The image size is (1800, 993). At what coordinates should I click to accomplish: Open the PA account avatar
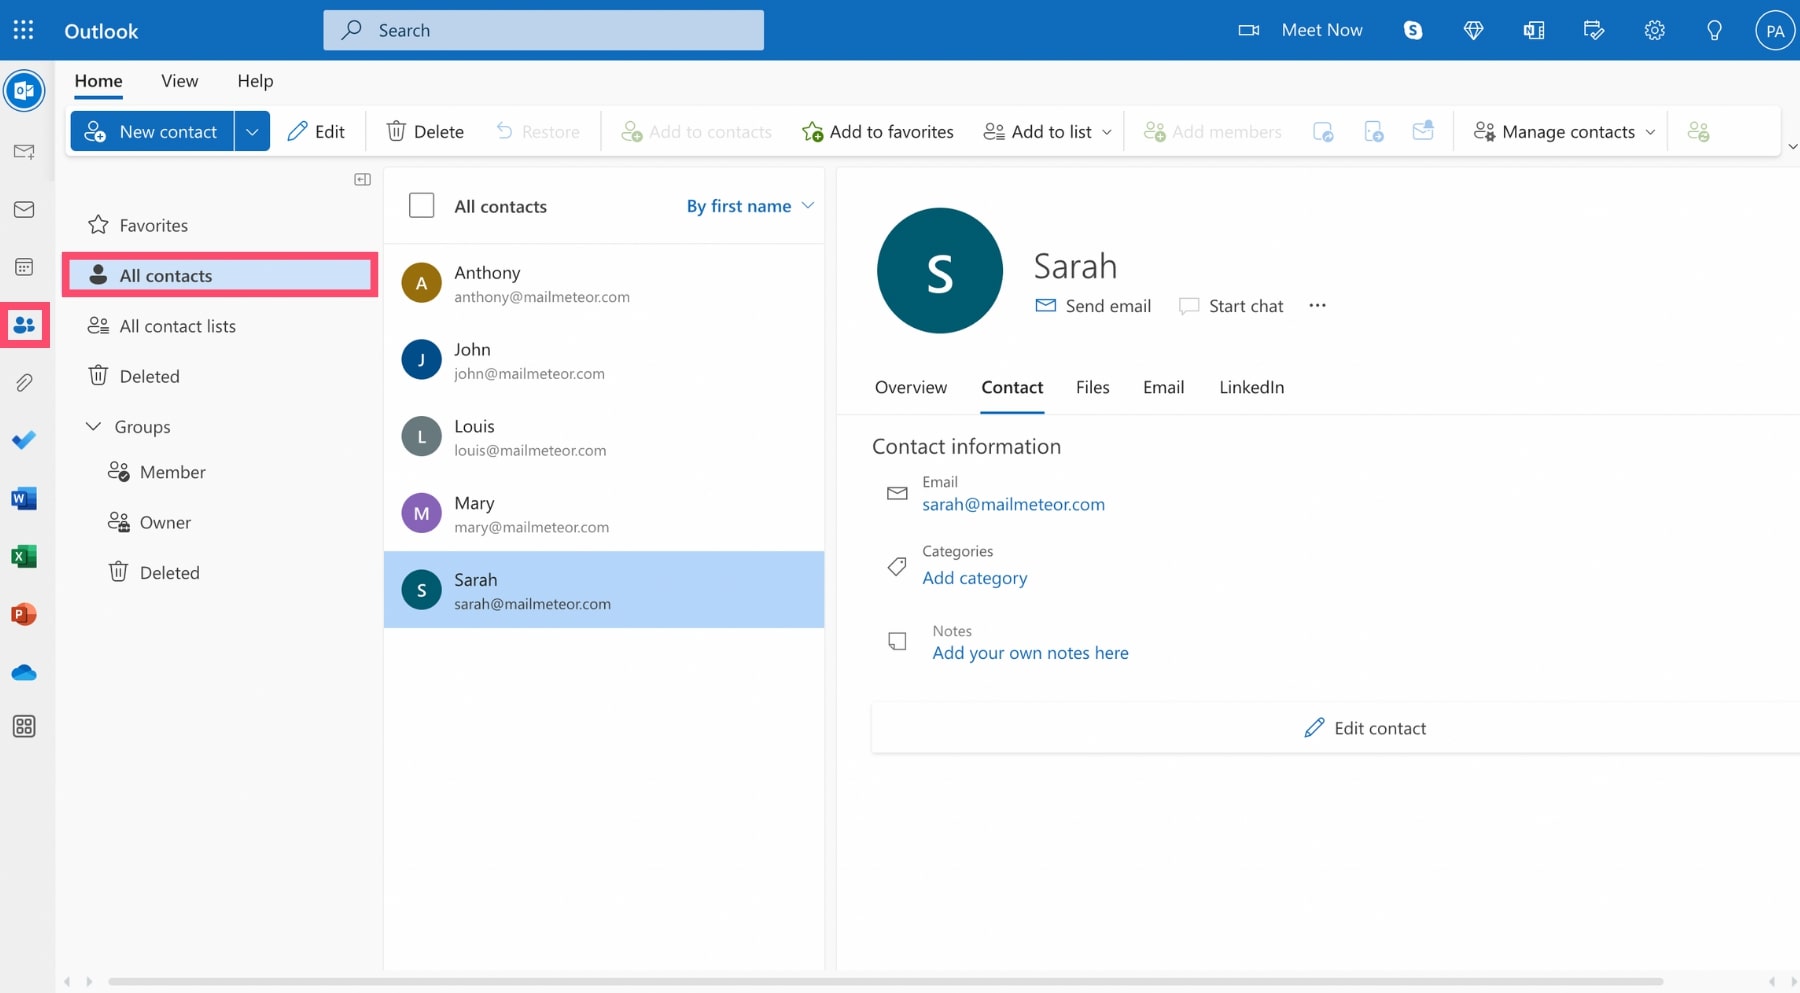(1775, 30)
